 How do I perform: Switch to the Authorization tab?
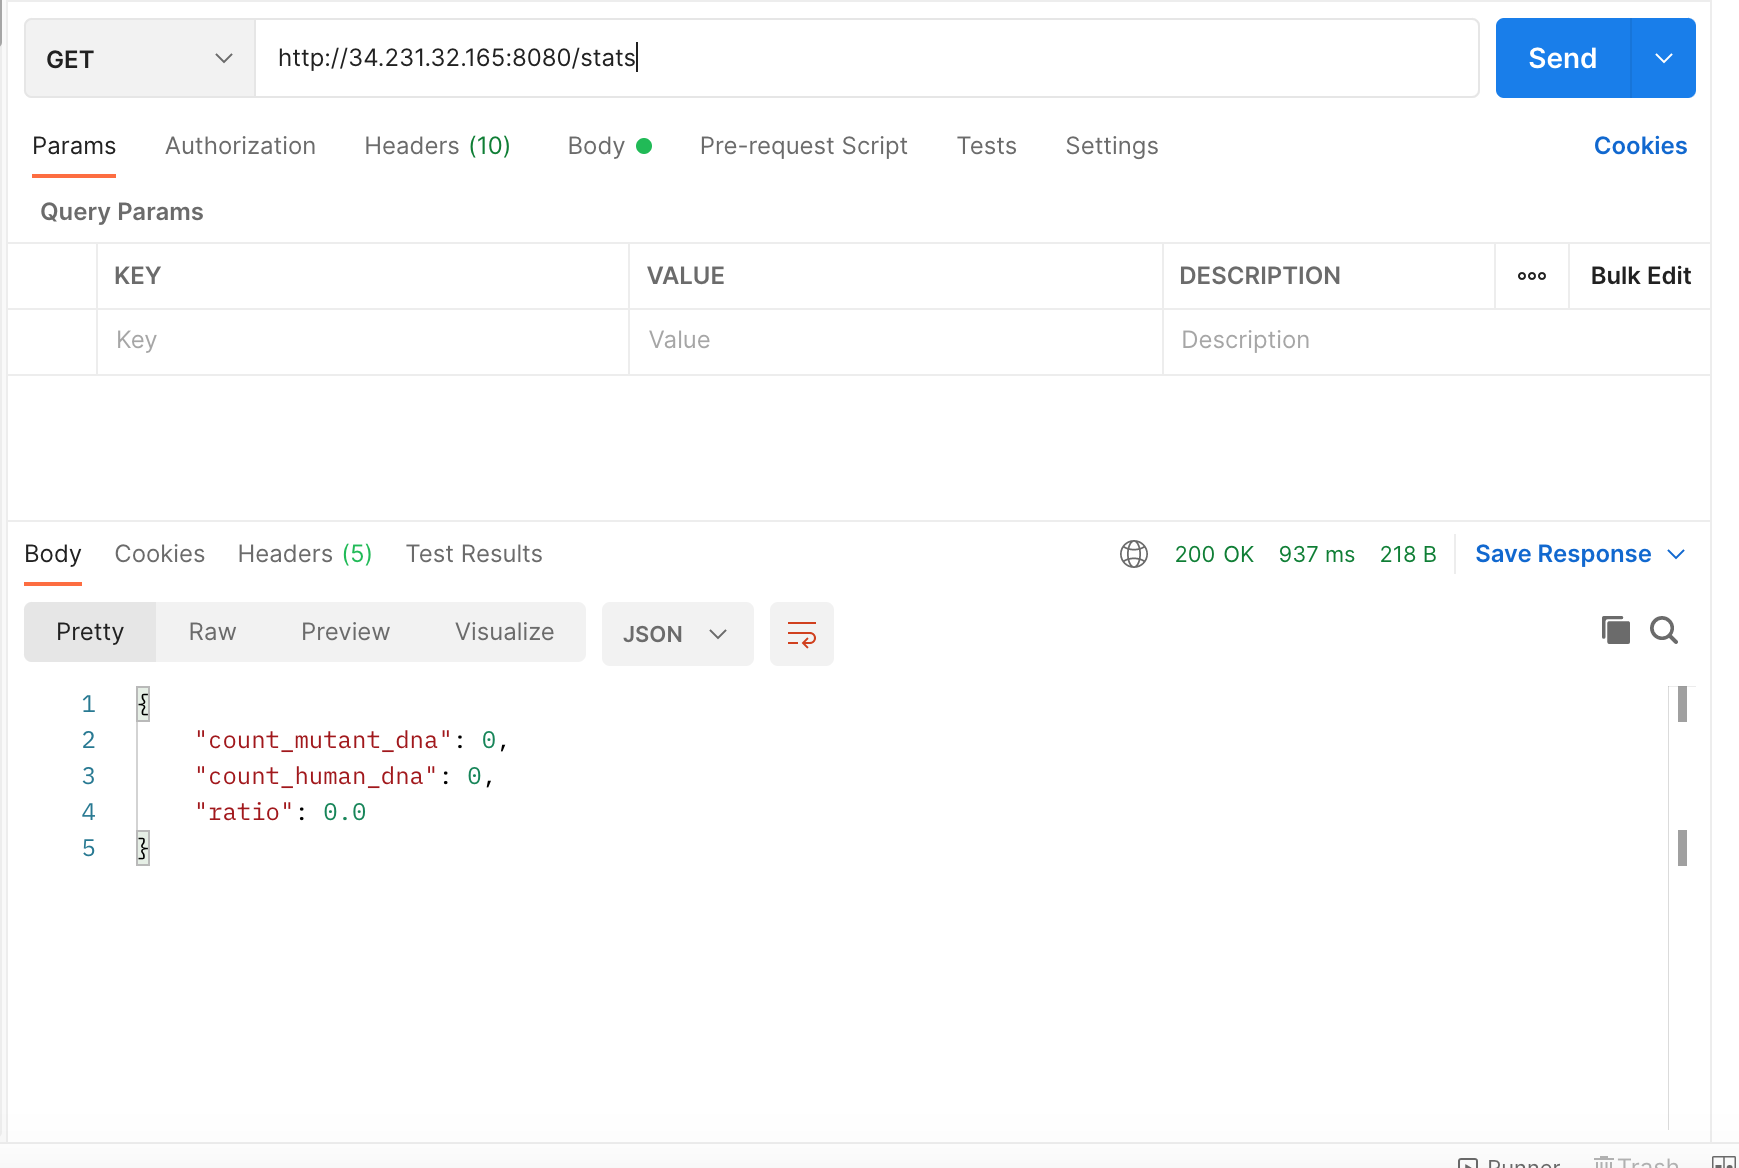[240, 146]
